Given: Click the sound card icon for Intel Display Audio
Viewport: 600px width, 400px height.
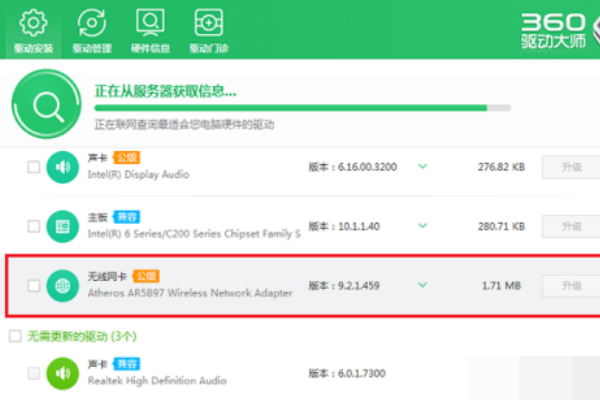Looking at the screenshot, I should (62, 167).
